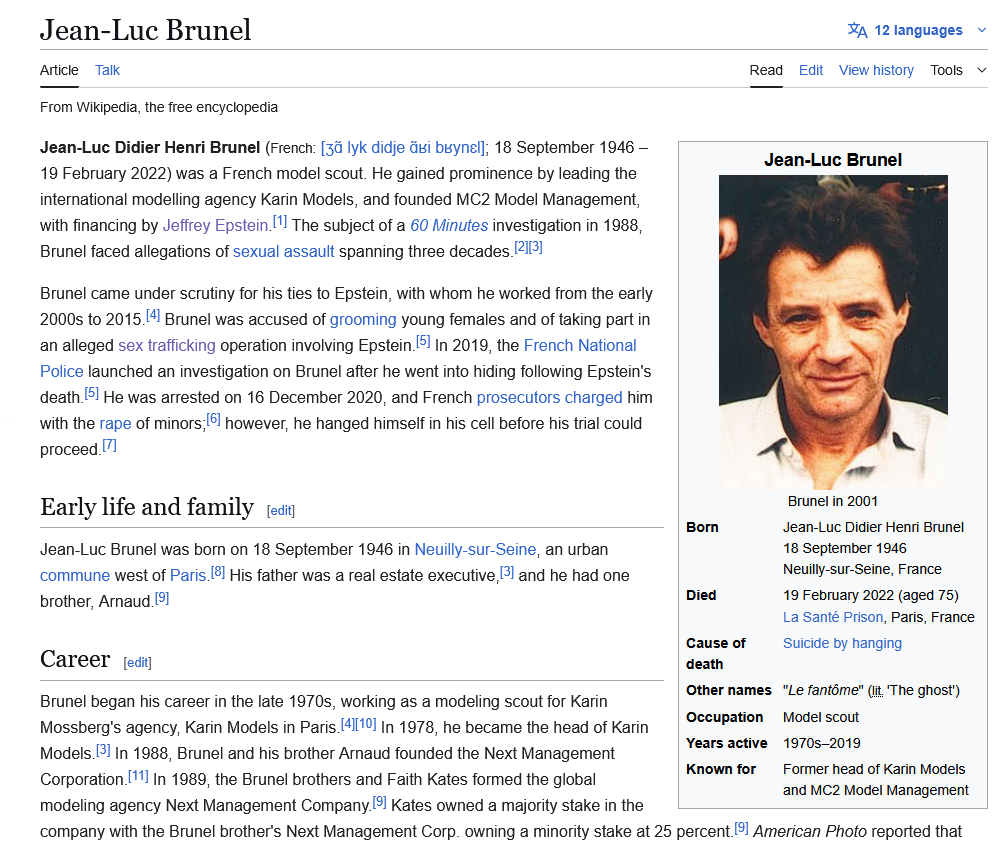Click citation [3] after Karin Models head
The image size is (997, 847).
(103, 750)
